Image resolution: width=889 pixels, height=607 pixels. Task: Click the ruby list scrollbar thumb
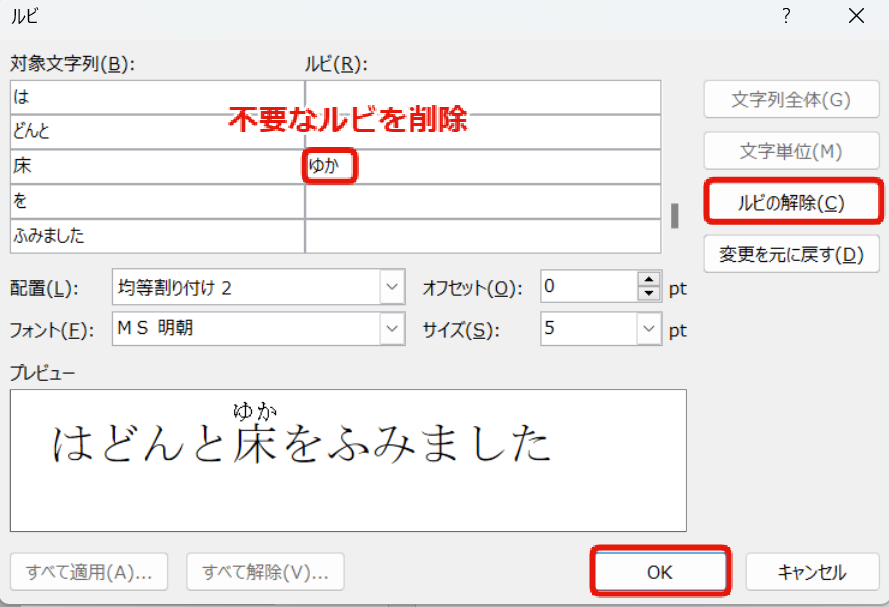[x=674, y=215]
